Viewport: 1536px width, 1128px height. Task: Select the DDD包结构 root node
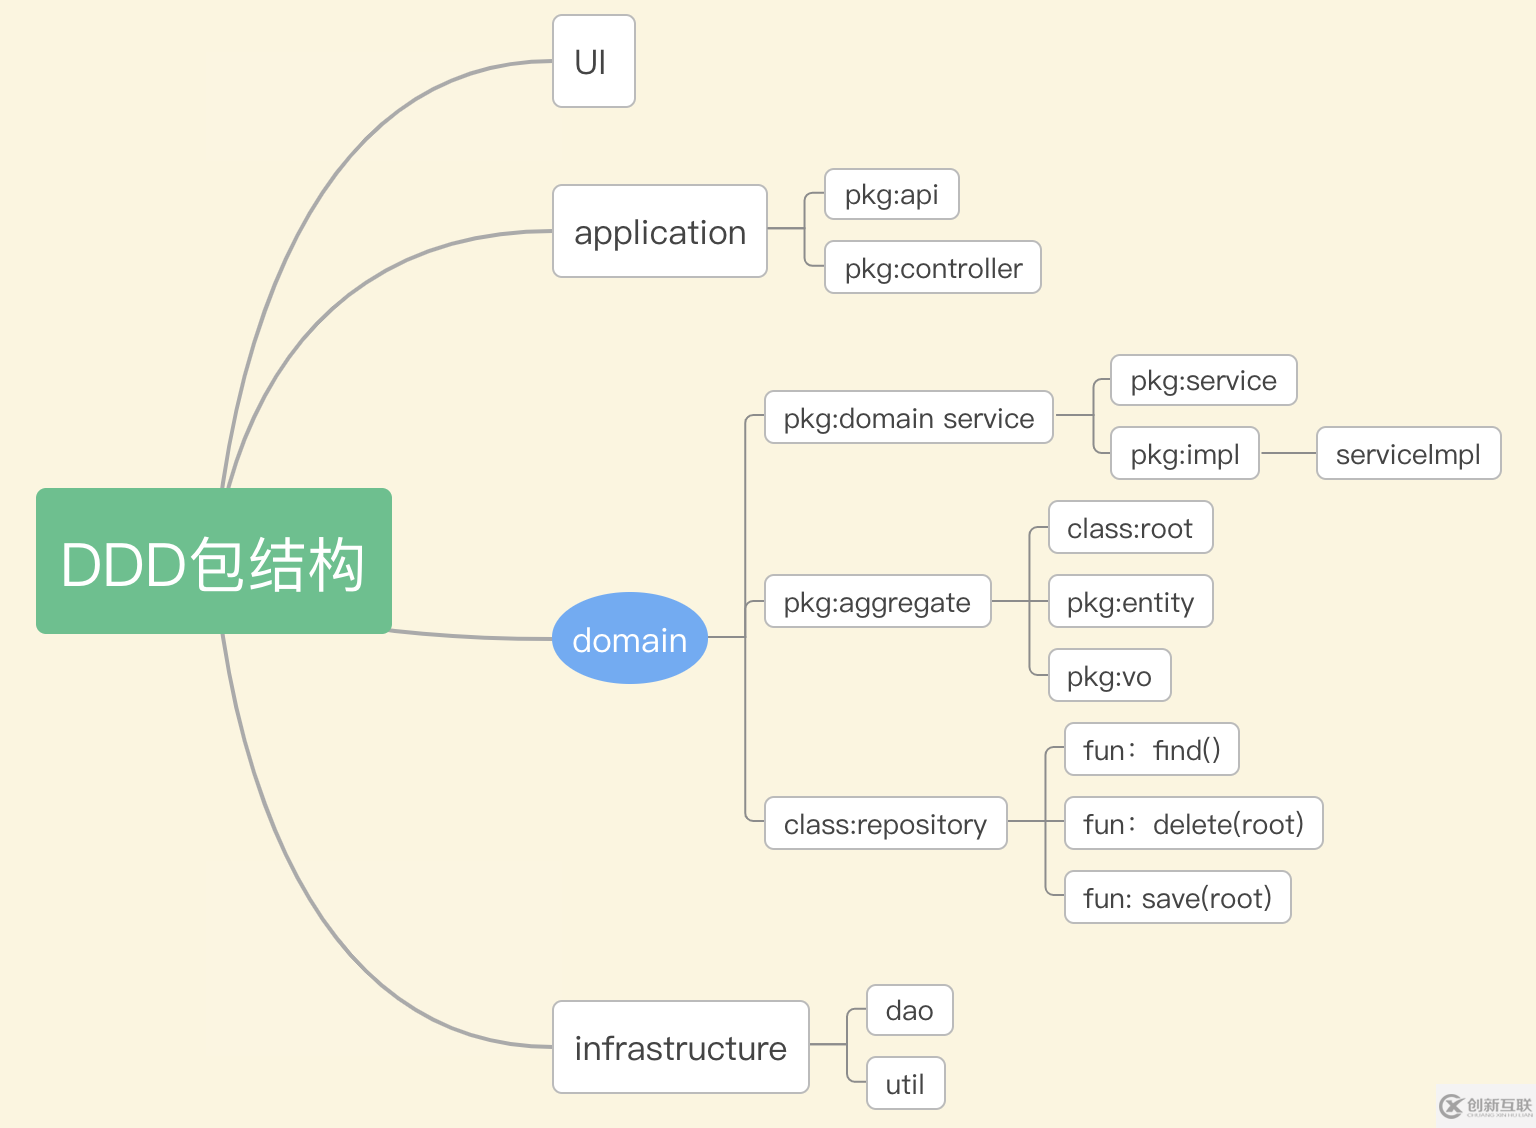(x=214, y=561)
